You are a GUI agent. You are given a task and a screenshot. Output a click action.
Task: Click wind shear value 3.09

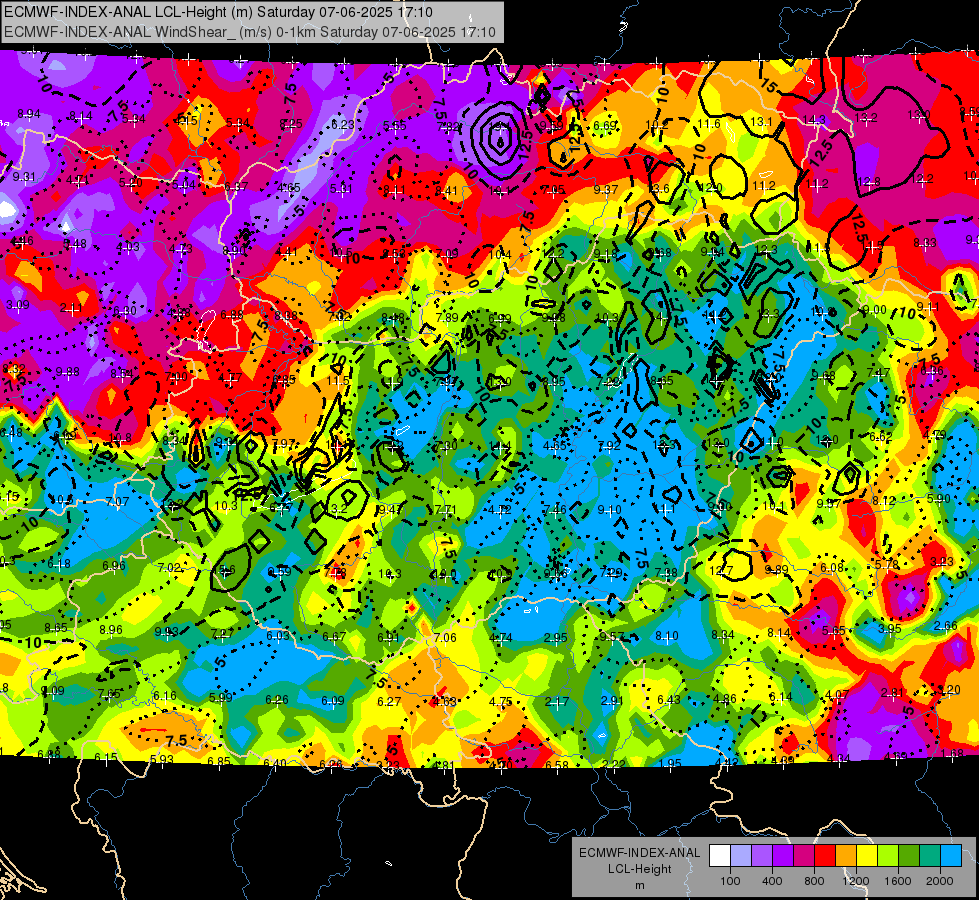(x=17, y=305)
